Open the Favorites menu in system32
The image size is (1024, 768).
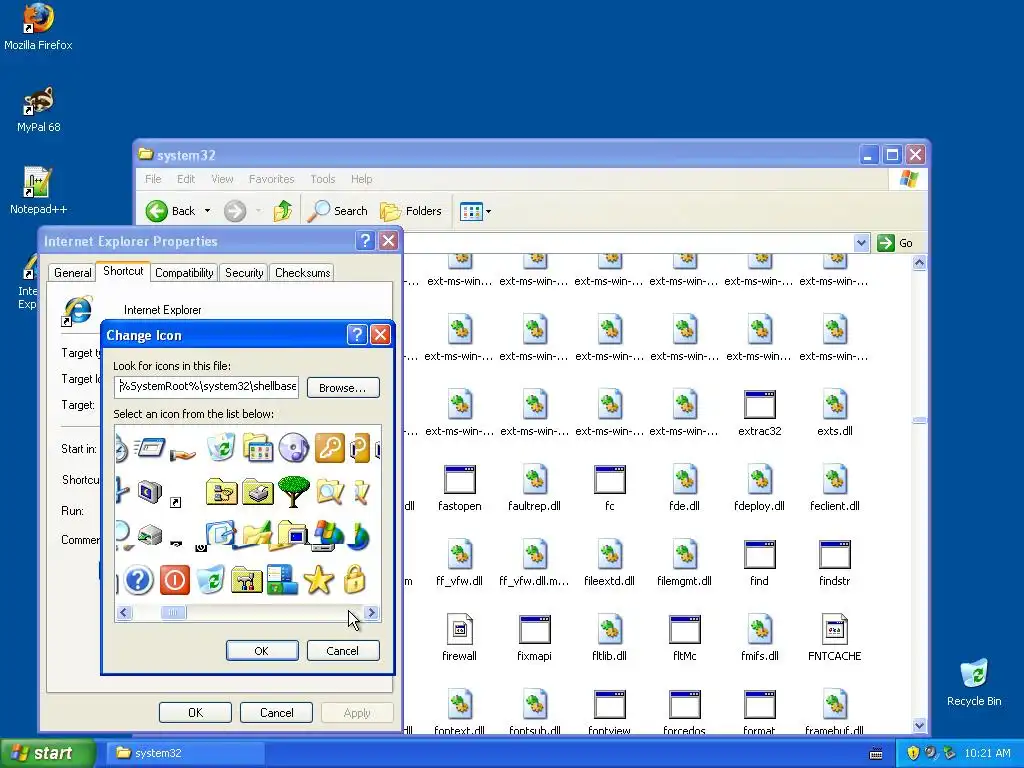[271, 179]
